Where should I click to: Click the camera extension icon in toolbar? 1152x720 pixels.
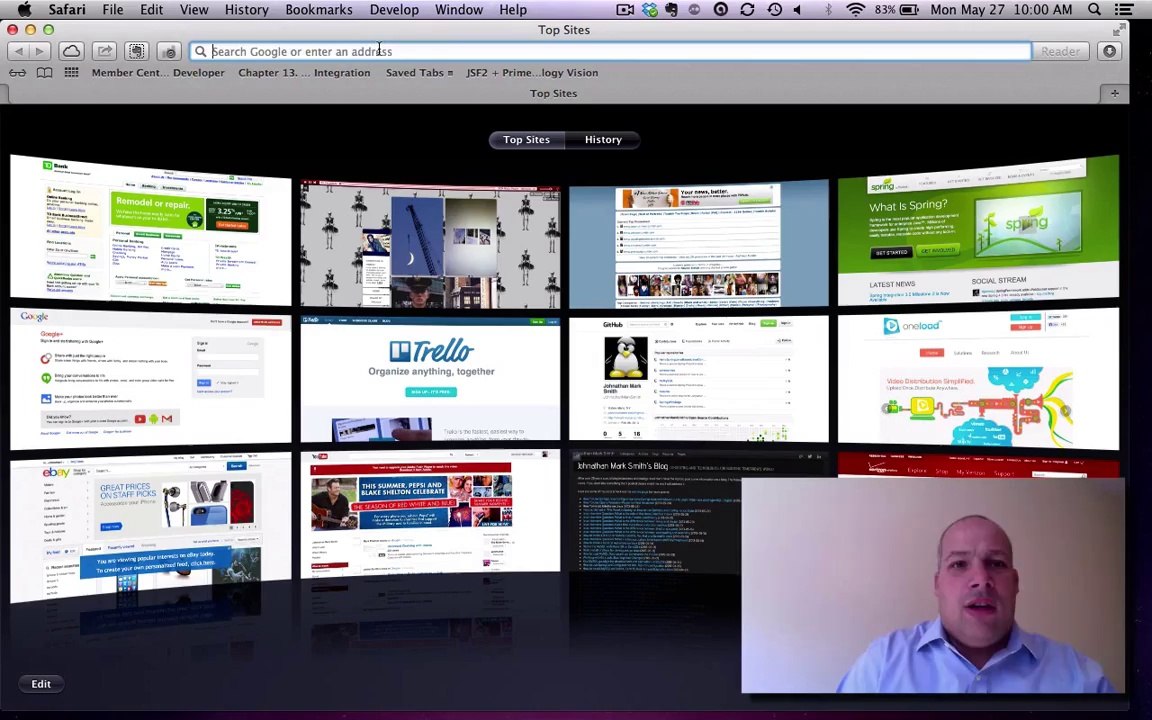pyautogui.click(x=170, y=51)
